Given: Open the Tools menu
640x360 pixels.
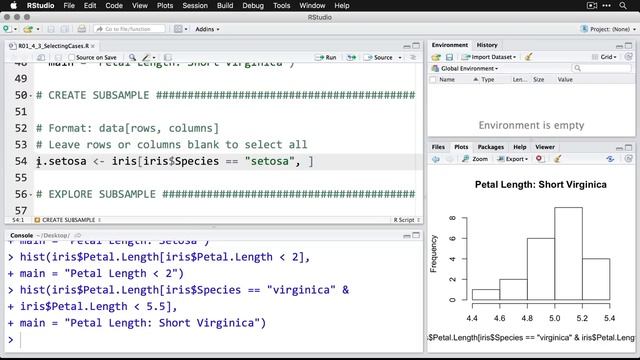Looking at the screenshot, I should coord(281,5).
